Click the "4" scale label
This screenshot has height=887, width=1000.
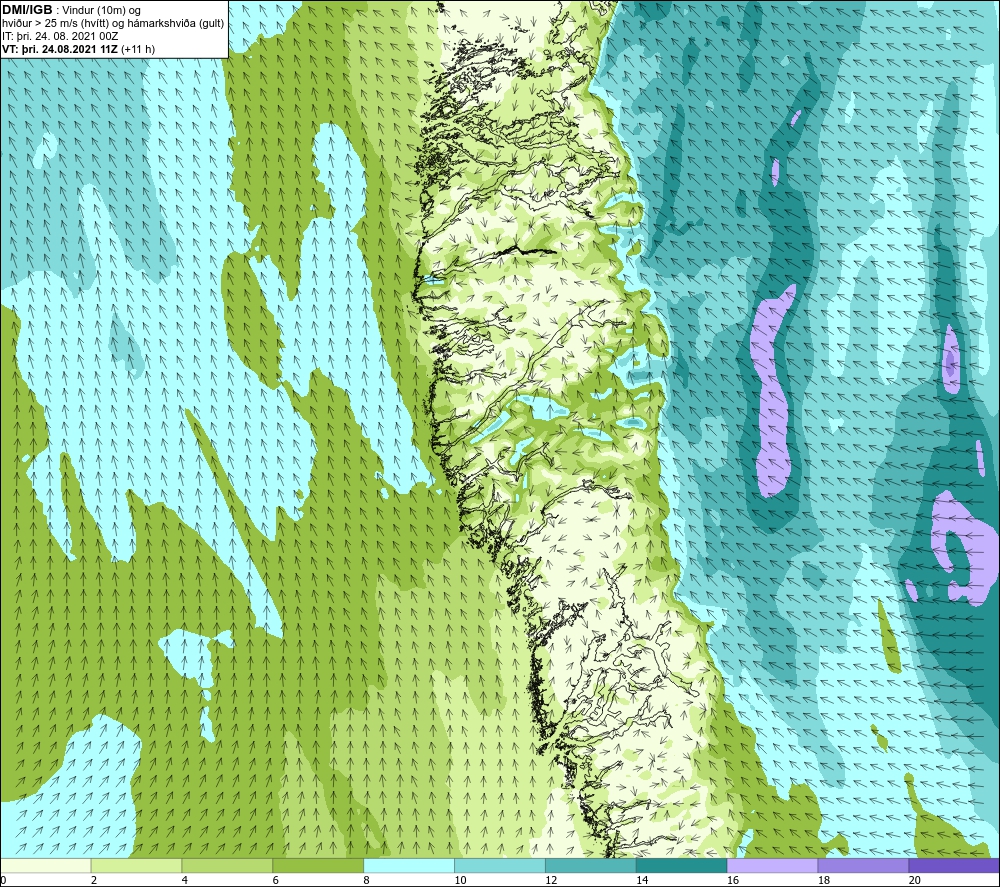(185, 881)
